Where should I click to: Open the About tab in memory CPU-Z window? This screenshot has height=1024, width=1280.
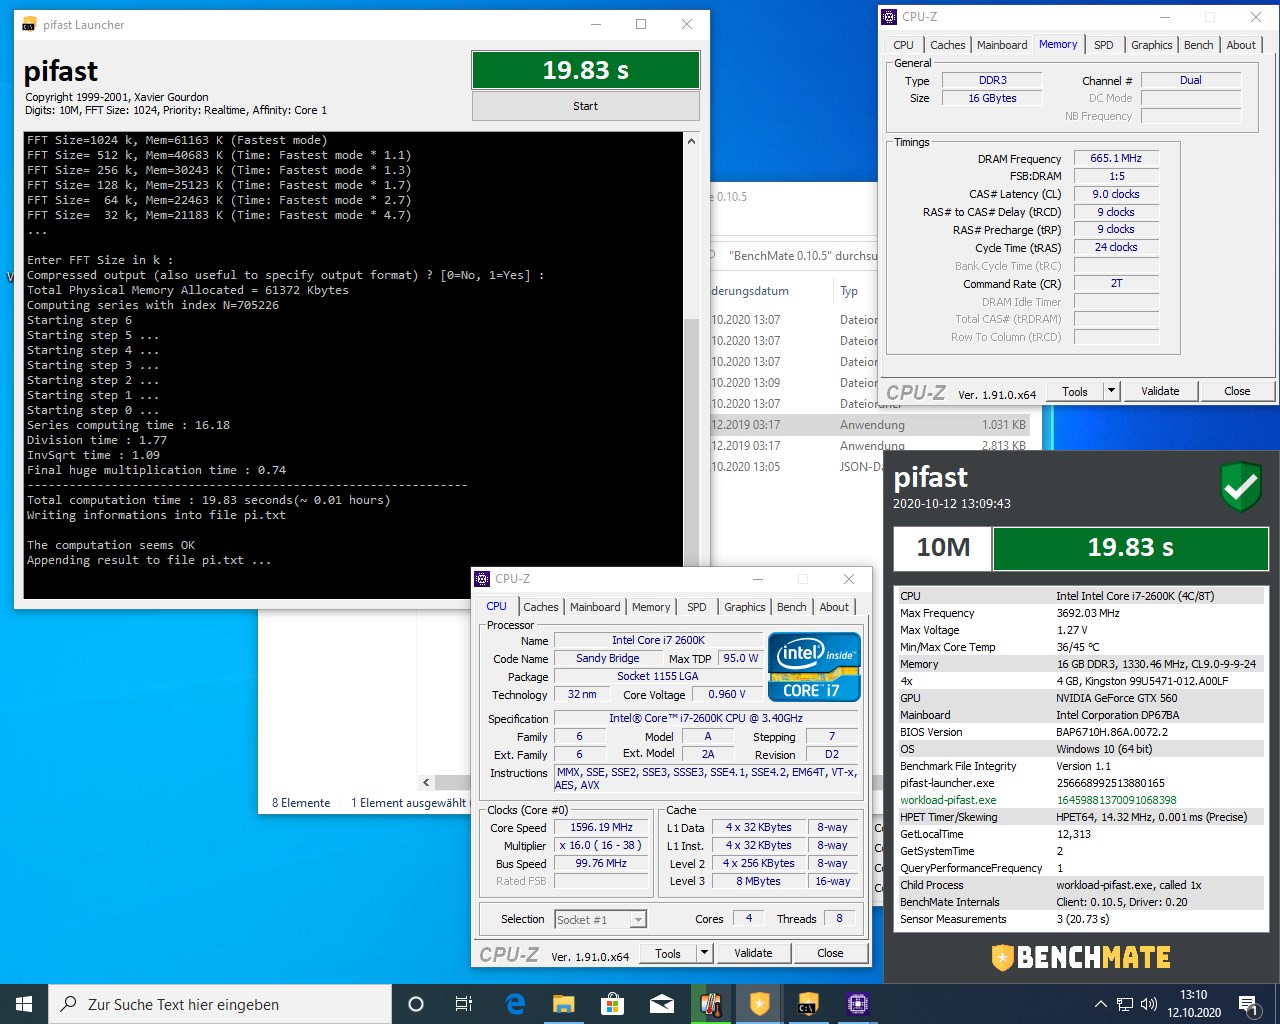(x=1241, y=45)
